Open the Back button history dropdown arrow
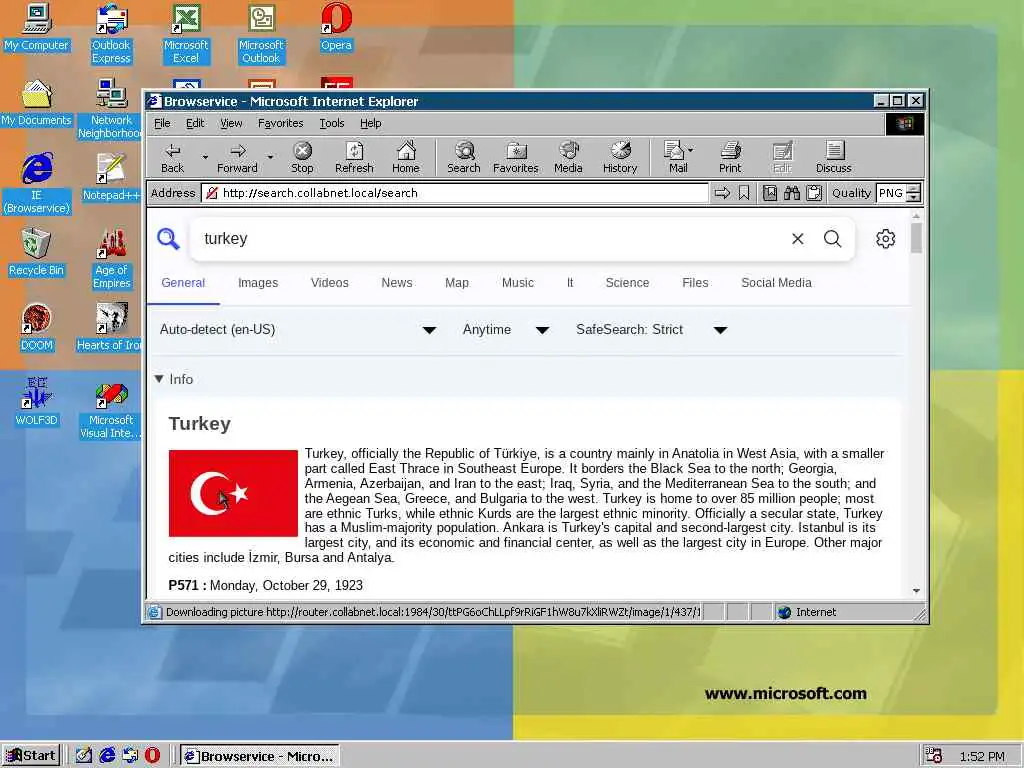The width and height of the screenshot is (1024, 768). coord(205,158)
